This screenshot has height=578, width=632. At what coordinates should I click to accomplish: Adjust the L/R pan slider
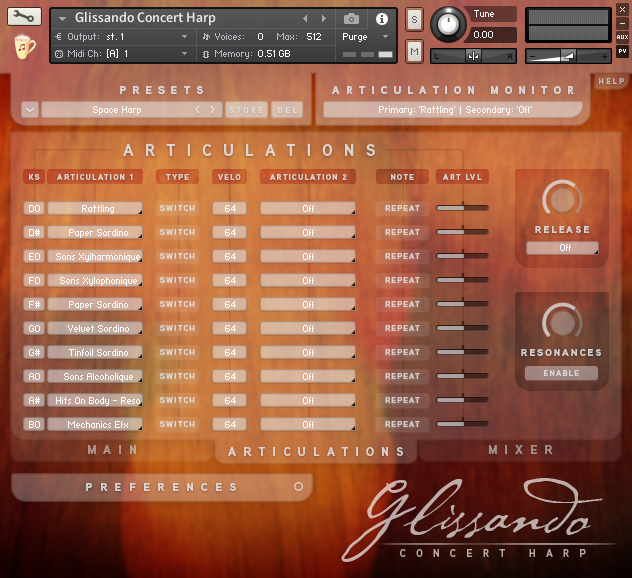pyautogui.click(x=474, y=56)
